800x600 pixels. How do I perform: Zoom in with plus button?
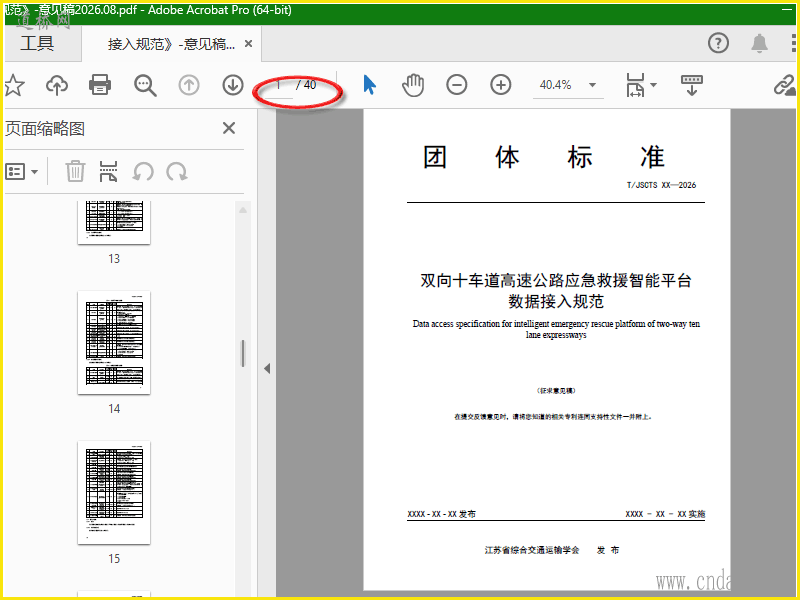[501, 85]
